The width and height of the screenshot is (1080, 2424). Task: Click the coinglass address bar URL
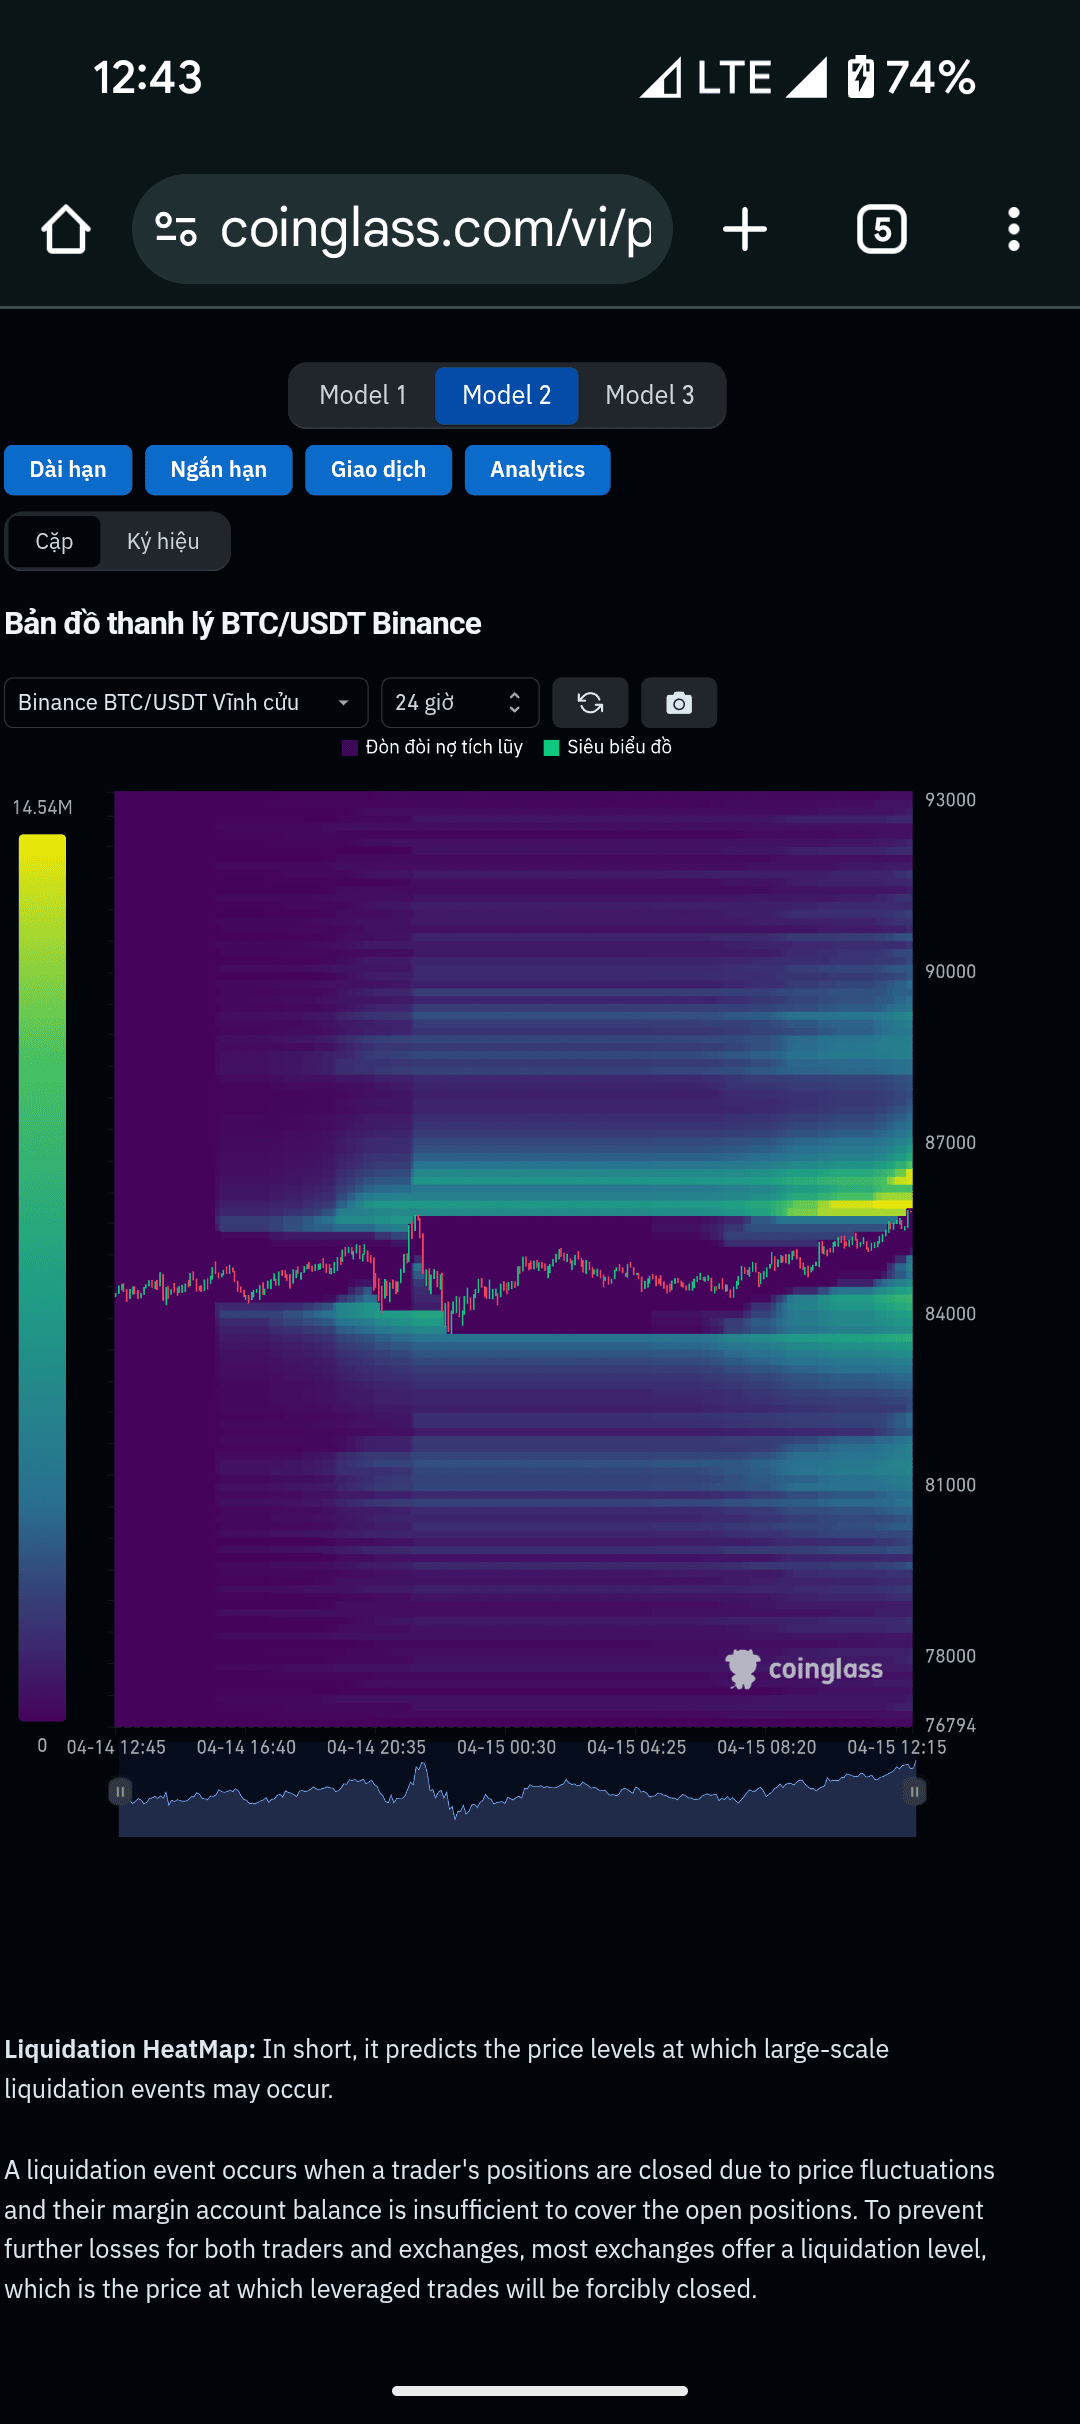tap(436, 229)
